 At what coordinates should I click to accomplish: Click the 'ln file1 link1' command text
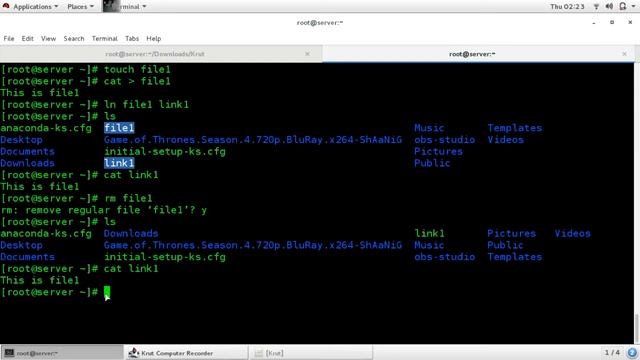(146, 104)
